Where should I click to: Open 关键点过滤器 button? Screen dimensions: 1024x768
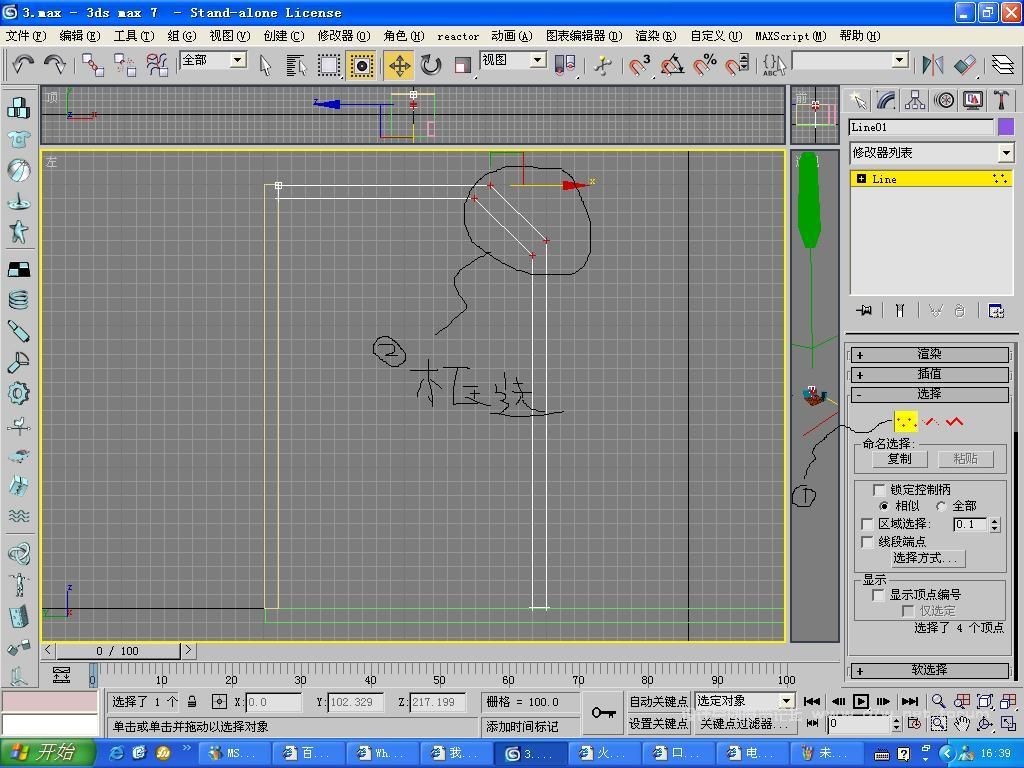click(x=744, y=724)
